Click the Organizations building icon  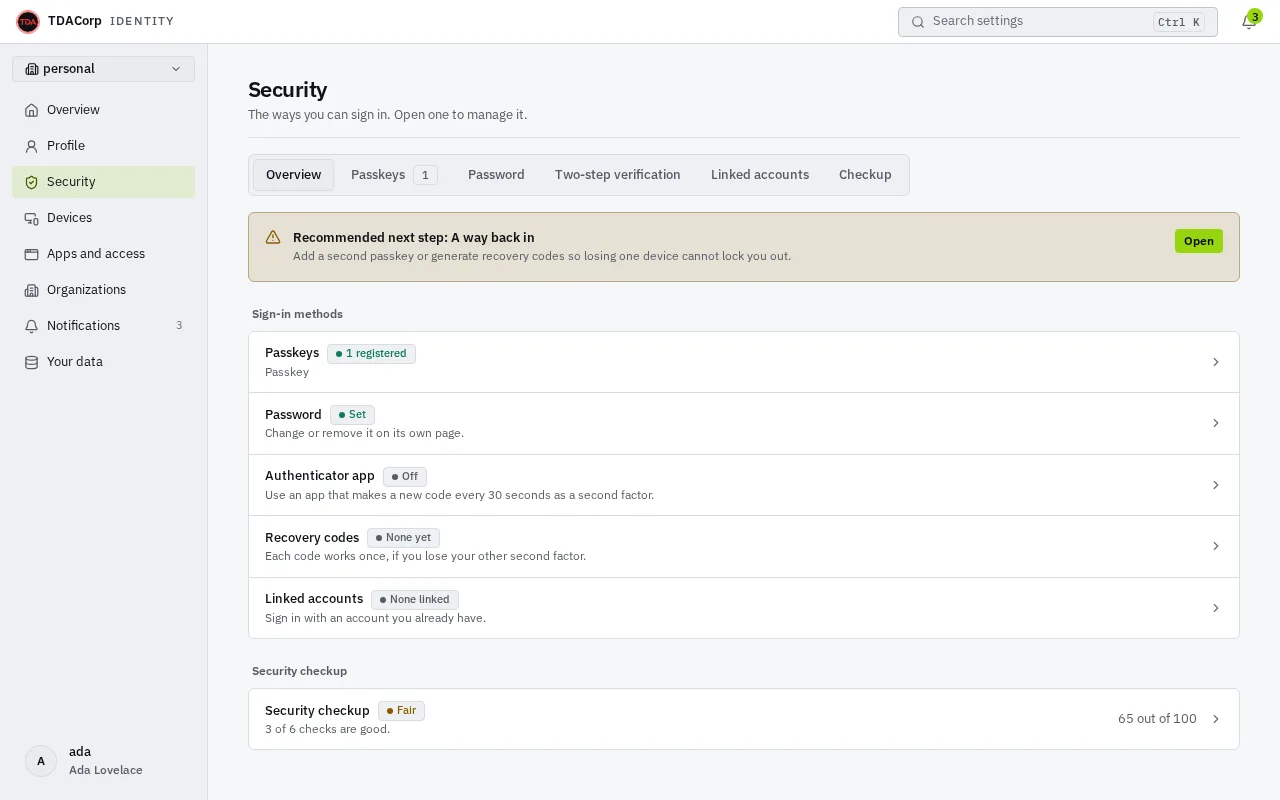click(32, 290)
